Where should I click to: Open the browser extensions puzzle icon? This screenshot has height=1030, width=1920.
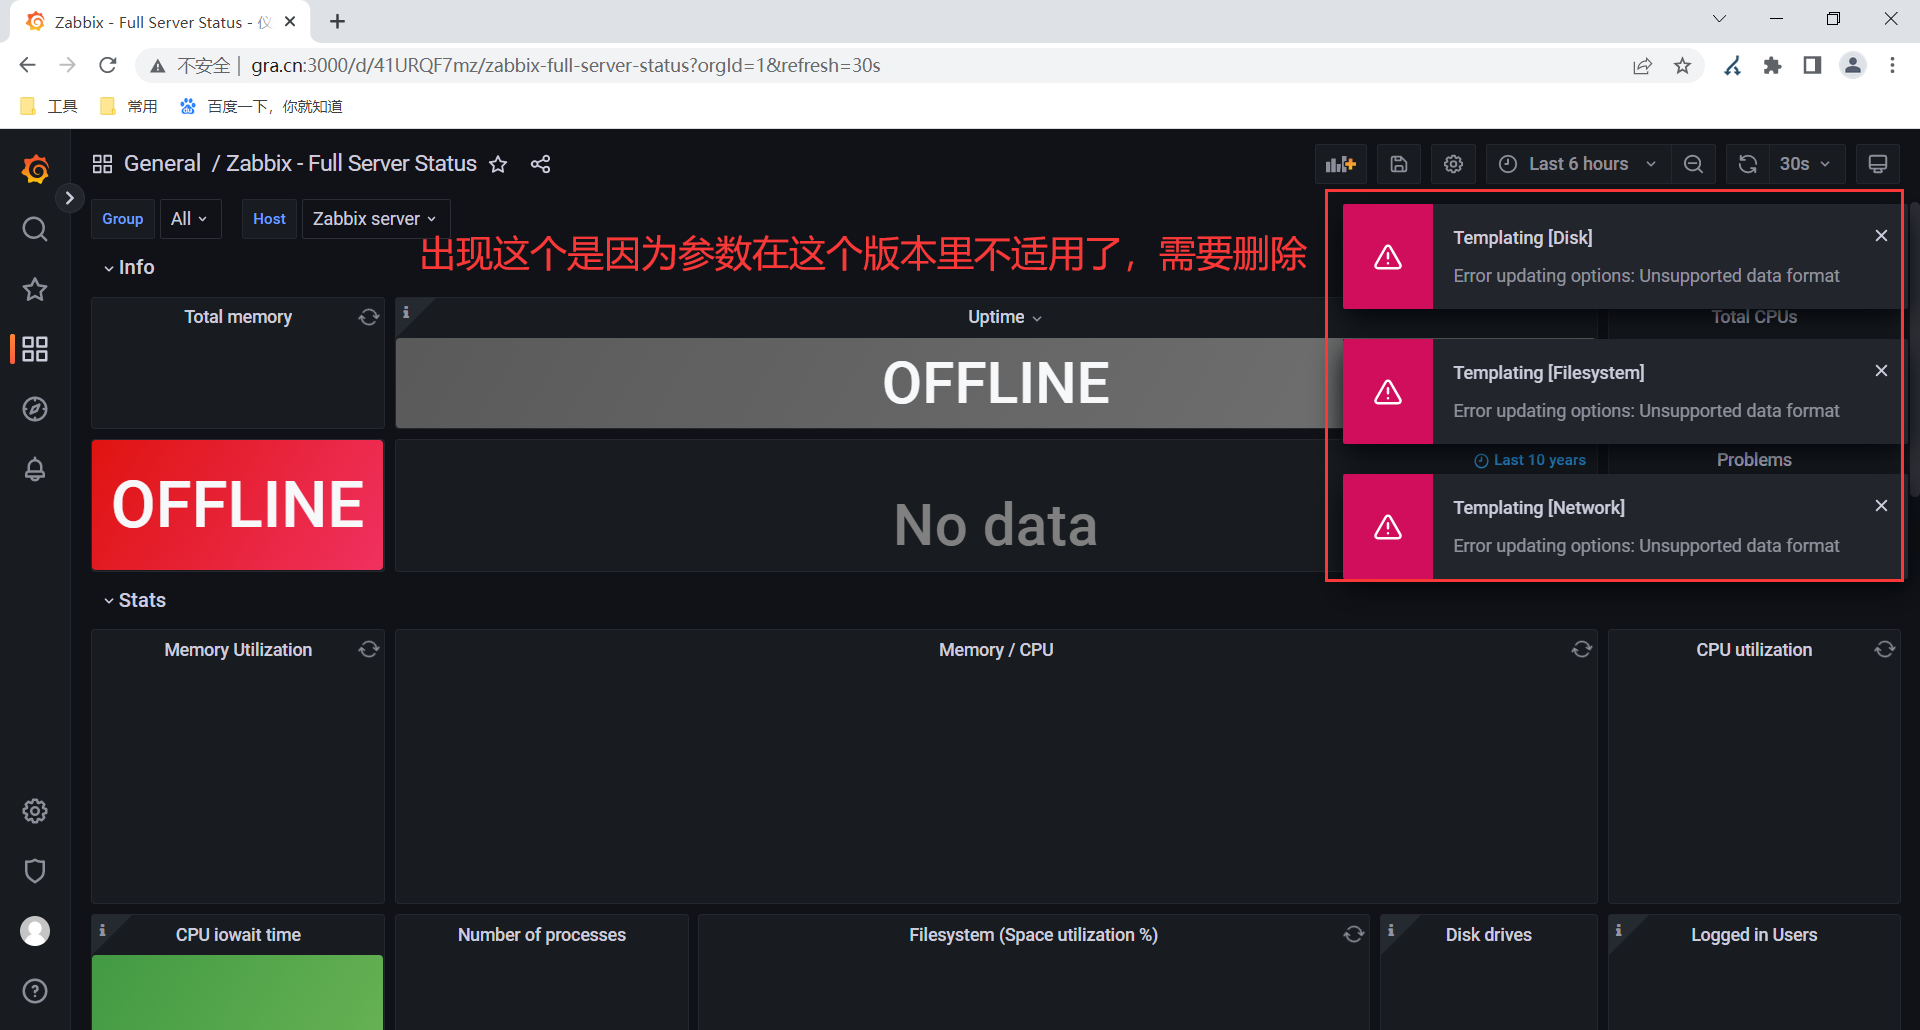pyautogui.click(x=1772, y=66)
